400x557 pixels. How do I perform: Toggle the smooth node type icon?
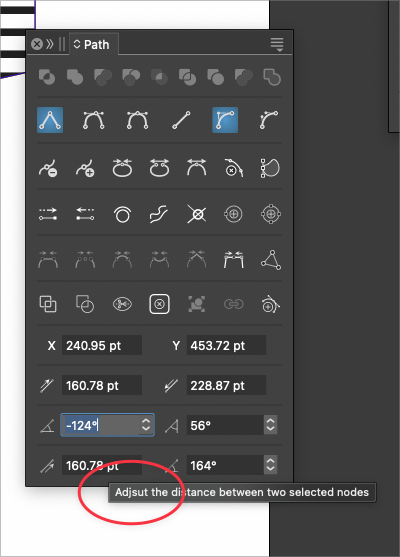(94, 120)
